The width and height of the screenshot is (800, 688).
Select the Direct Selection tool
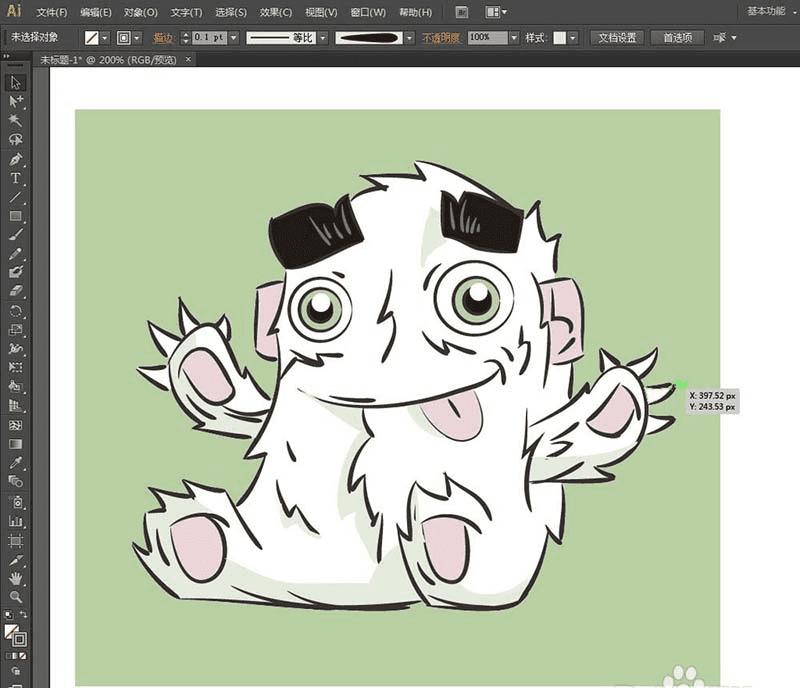(15, 101)
